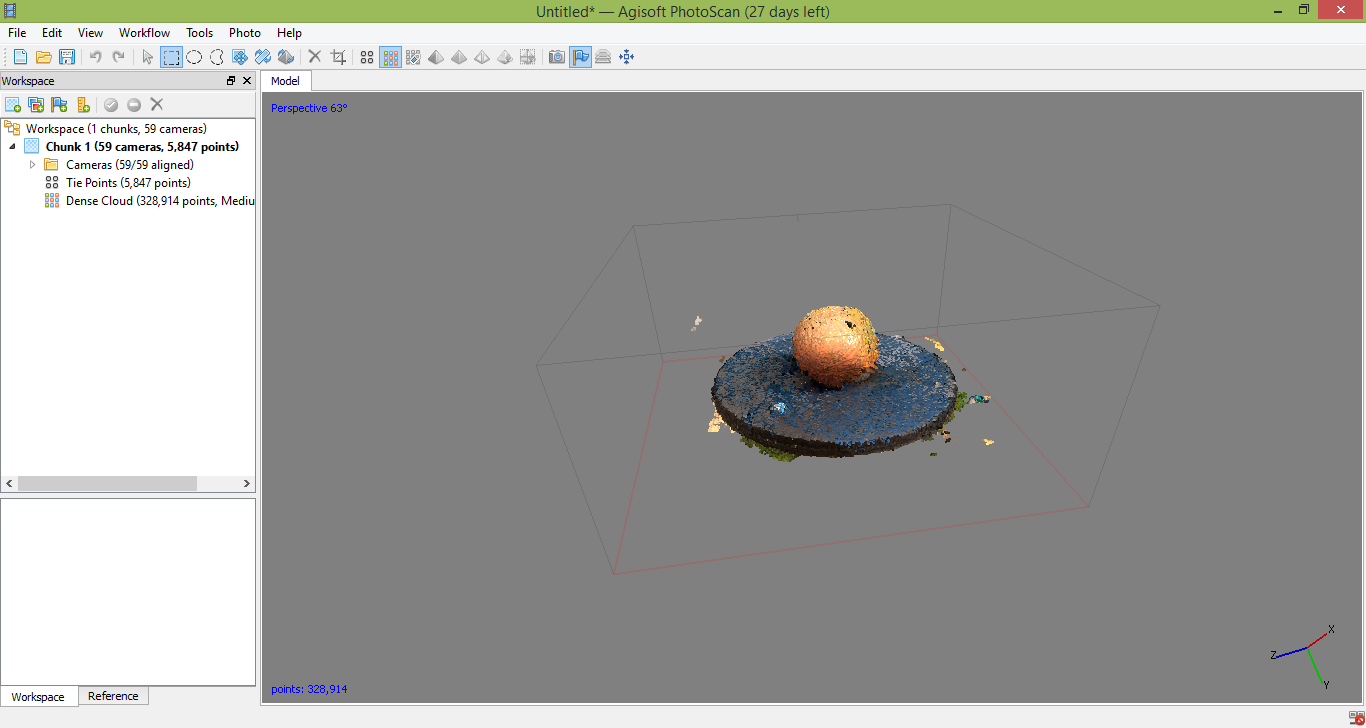Enable items with the check circle icon
1366x728 pixels.
(x=111, y=104)
